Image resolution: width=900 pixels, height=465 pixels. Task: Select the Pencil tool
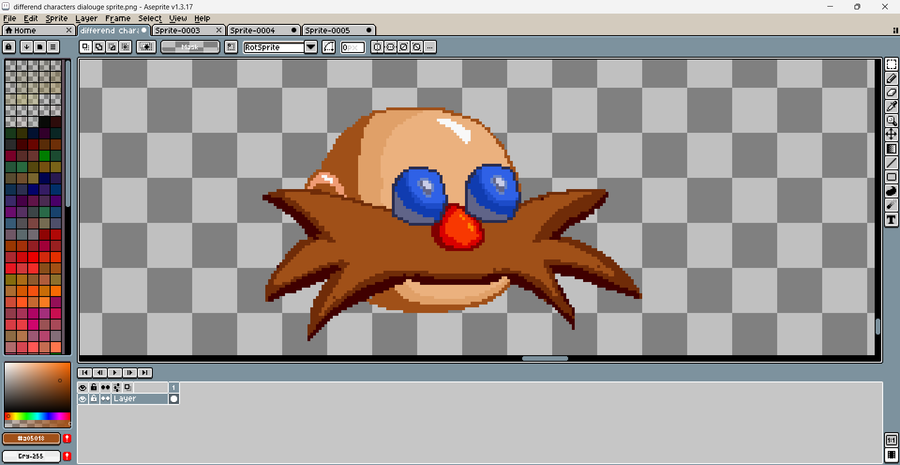click(x=891, y=78)
